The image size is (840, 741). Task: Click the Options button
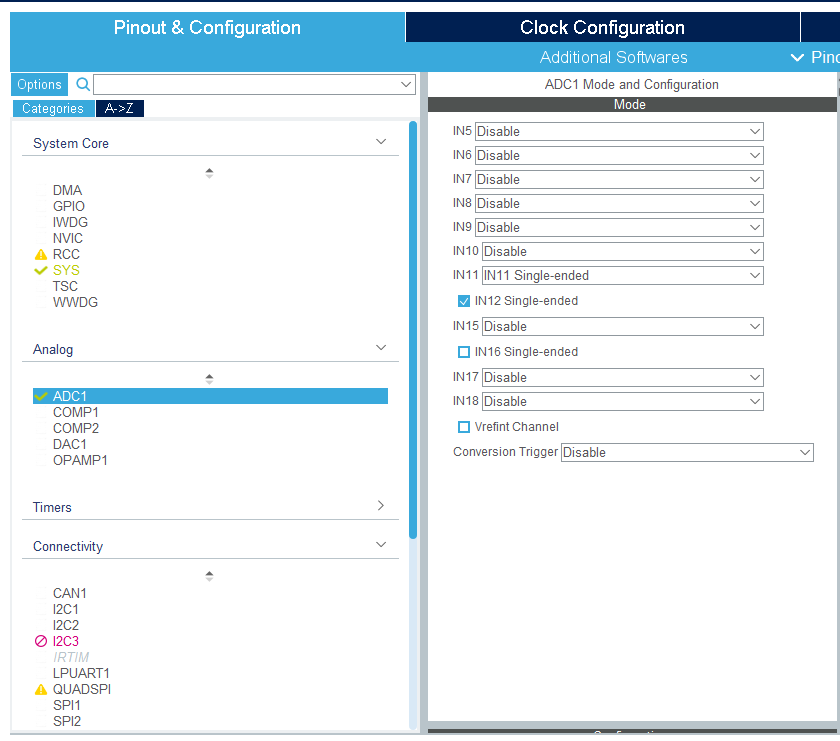(x=40, y=85)
